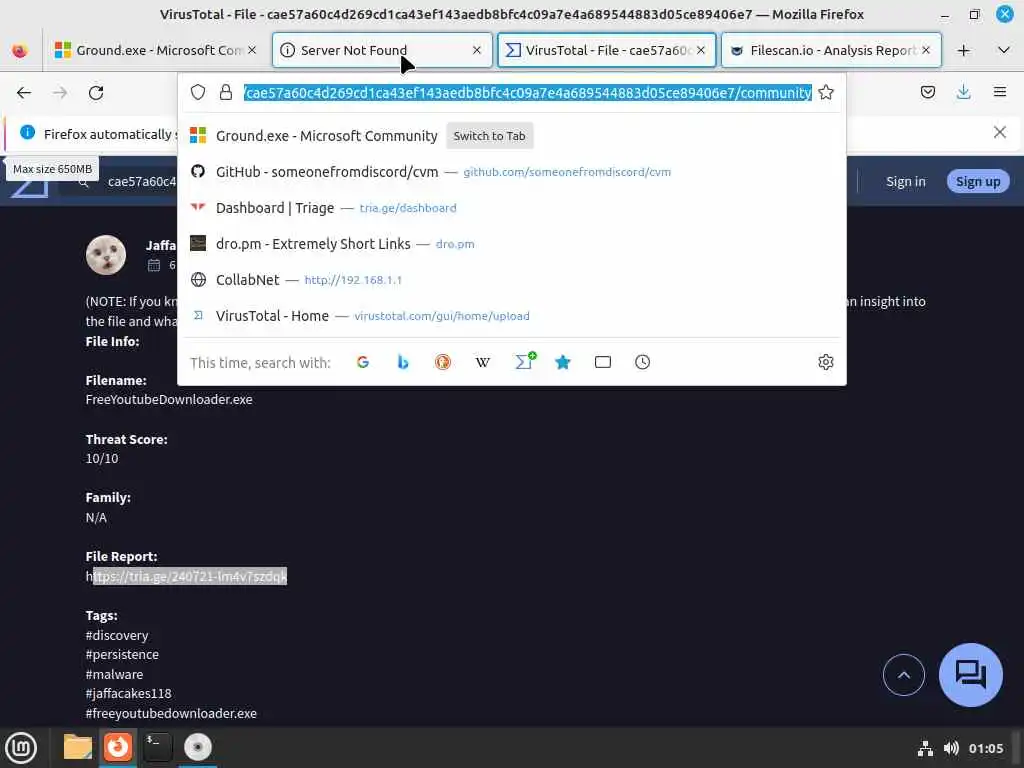Open a new tab with plus button
The height and width of the screenshot is (768, 1024).
coord(964,50)
